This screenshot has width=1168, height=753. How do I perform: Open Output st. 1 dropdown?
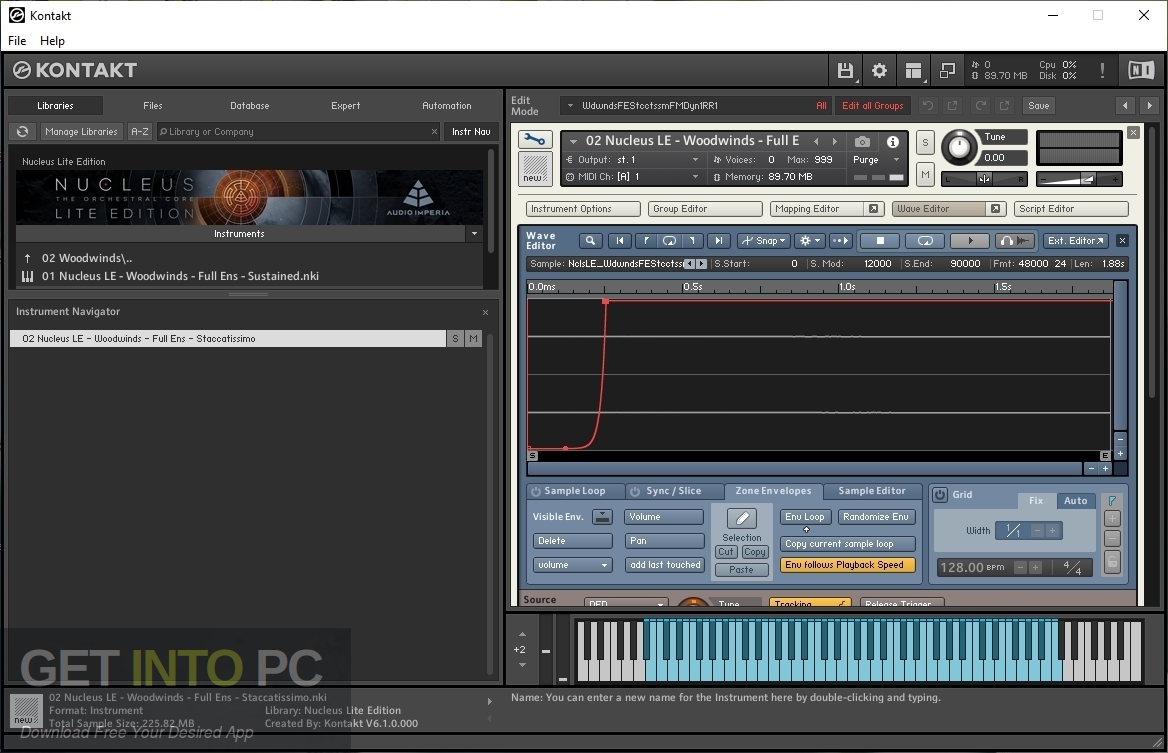[695, 160]
